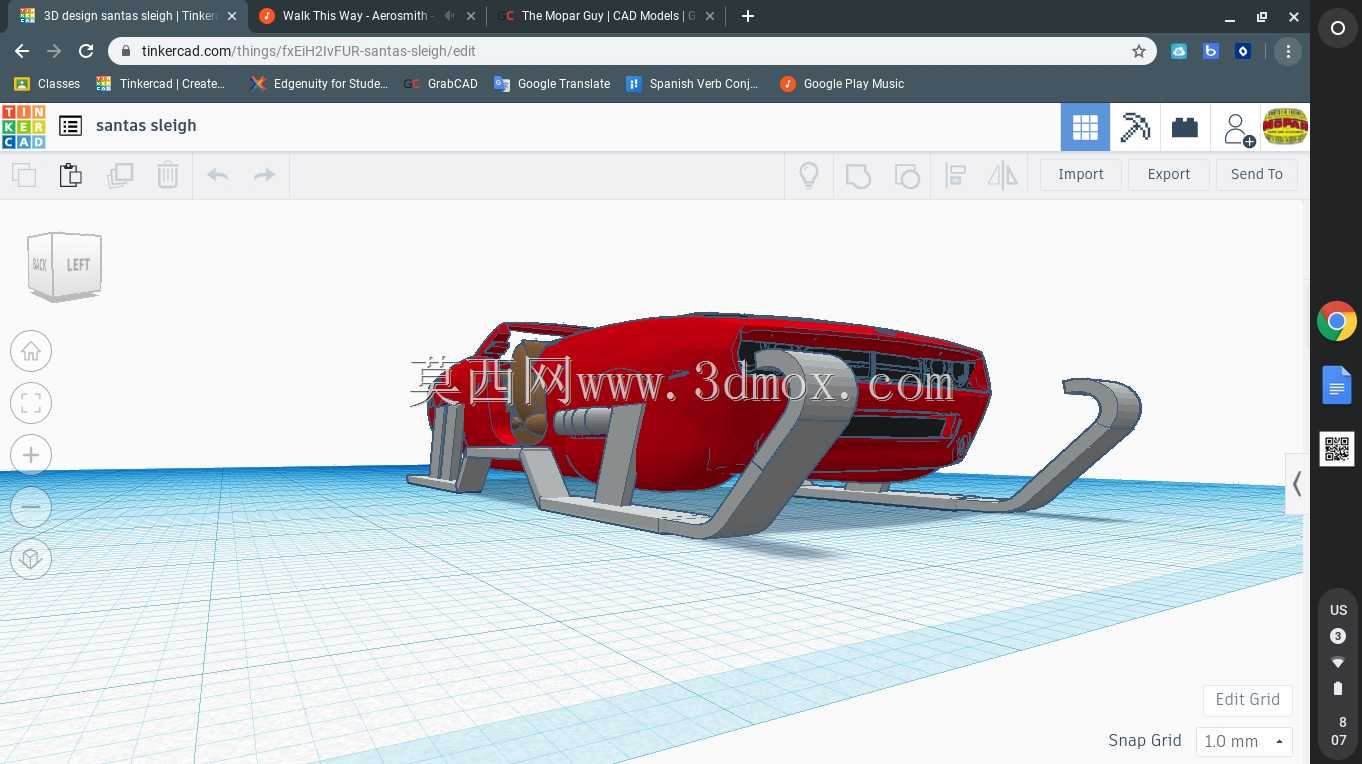Screen dimensions: 1362x764
Task: Open the Classes bookmark
Action: click(x=47, y=84)
